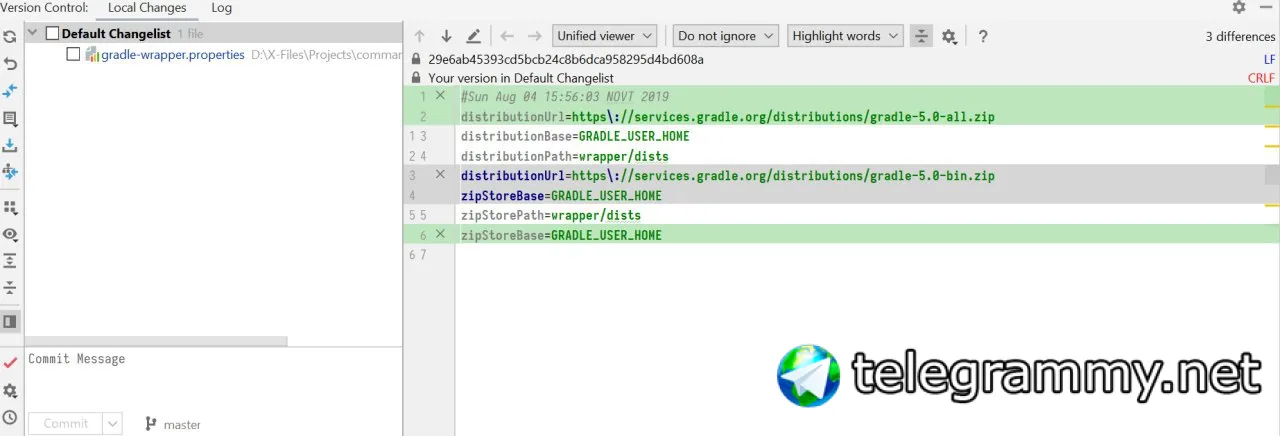
Task: Click the distributionBase=GRADLE_USER_HOME line
Action: pyautogui.click(x=575, y=136)
